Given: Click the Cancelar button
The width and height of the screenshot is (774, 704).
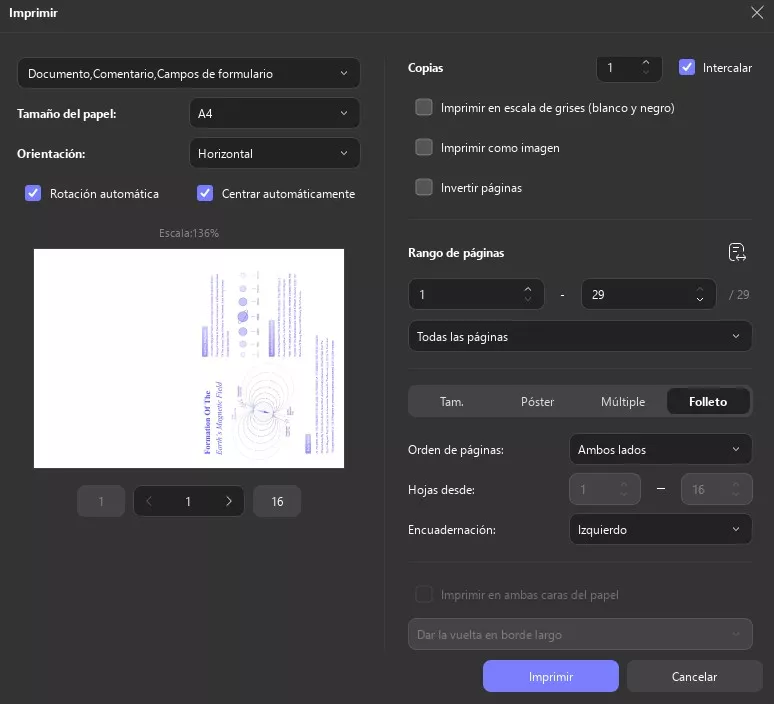Looking at the screenshot, I should (x=694, y=676).
